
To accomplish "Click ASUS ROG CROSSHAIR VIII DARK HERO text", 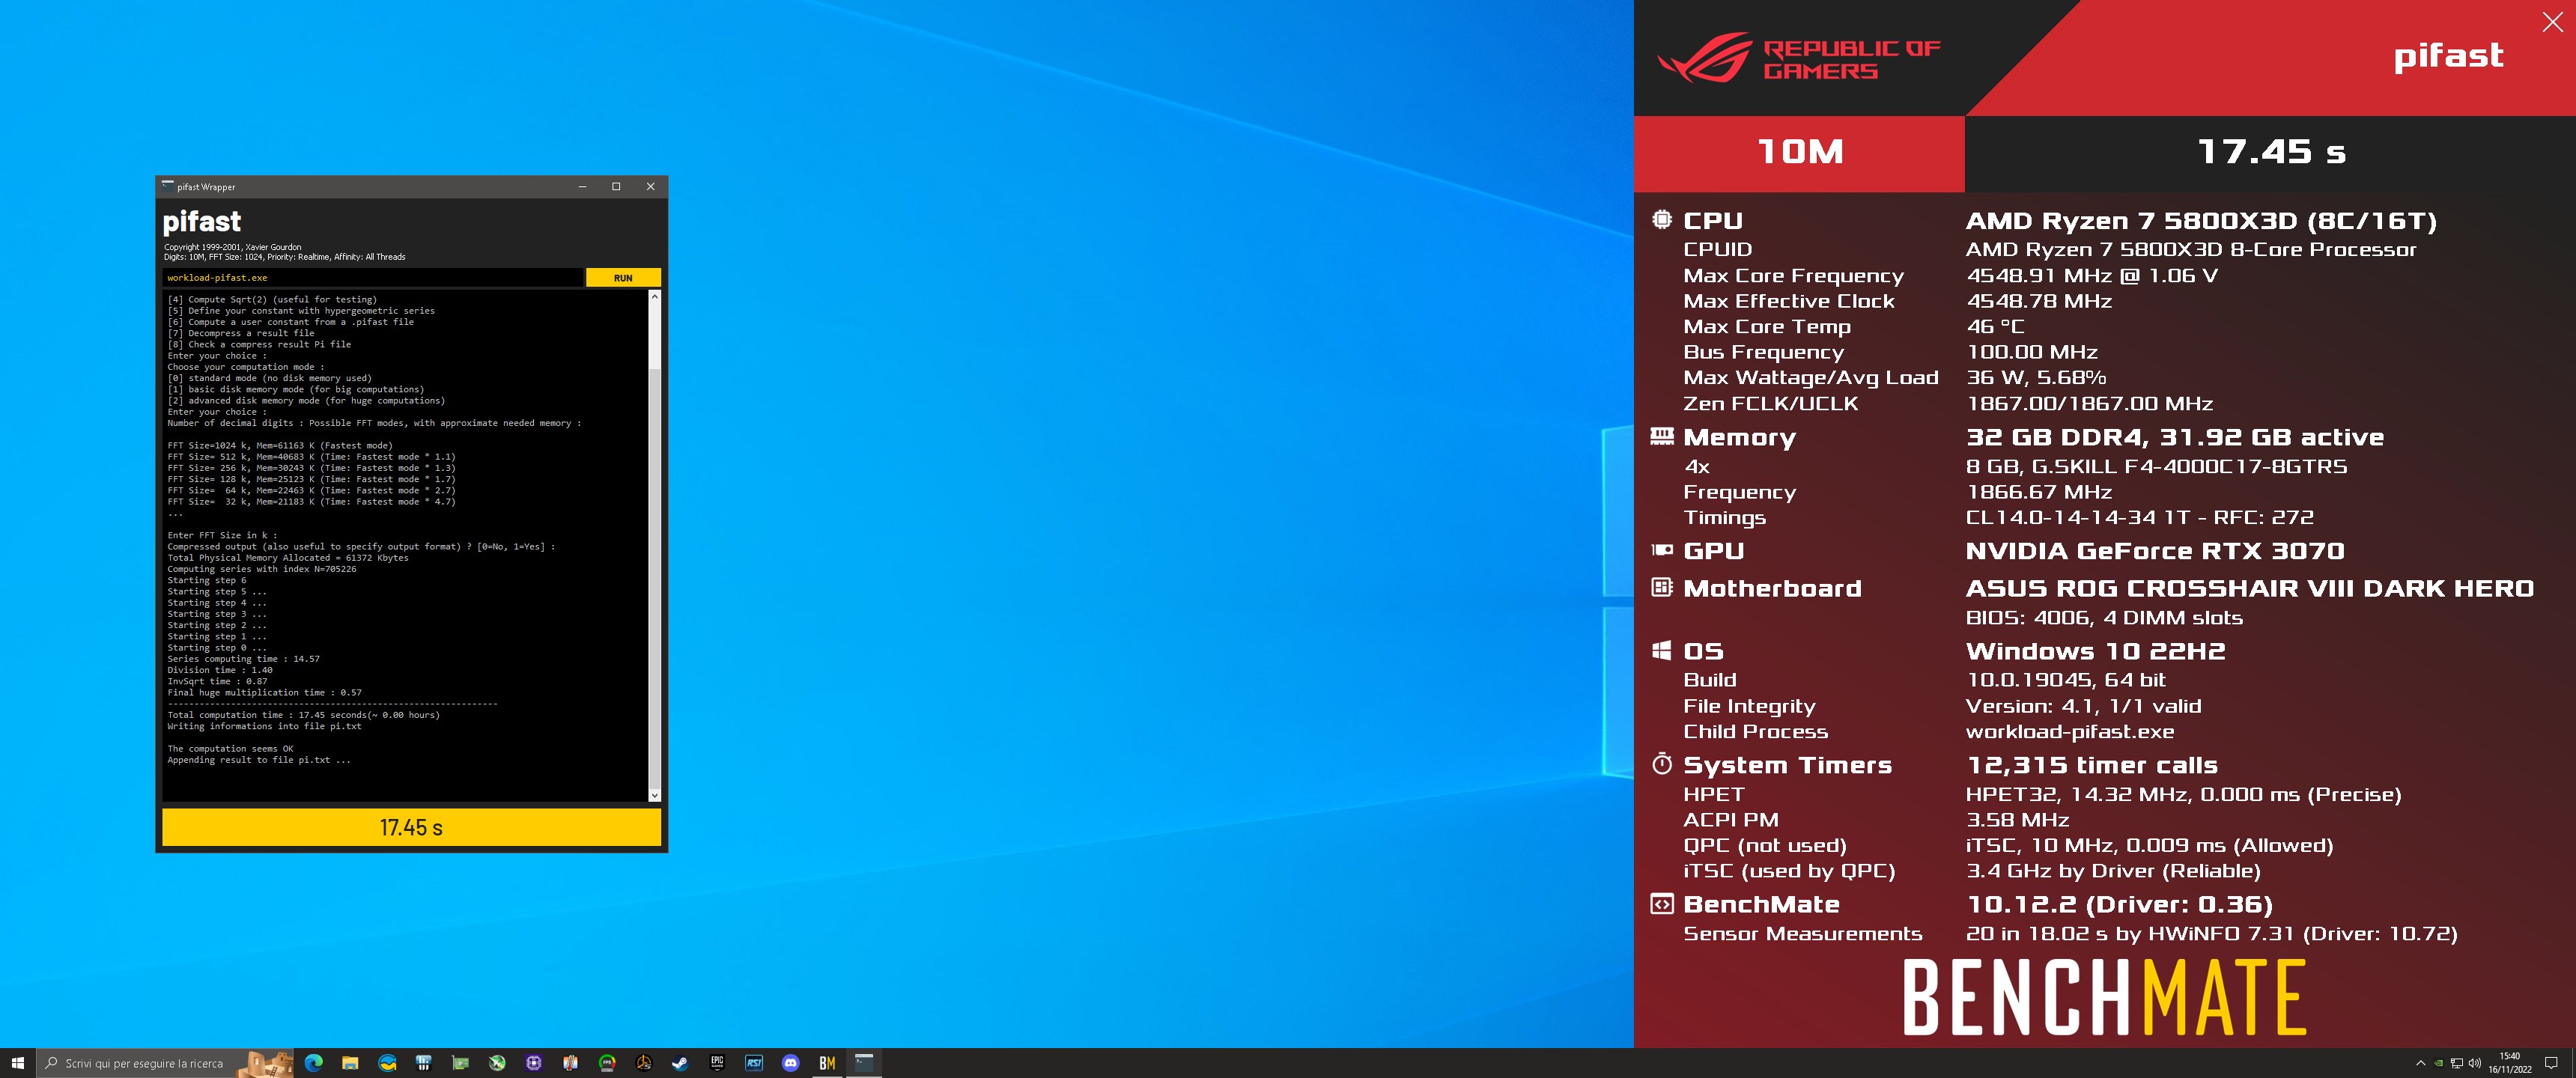I will coord(2250,588).
